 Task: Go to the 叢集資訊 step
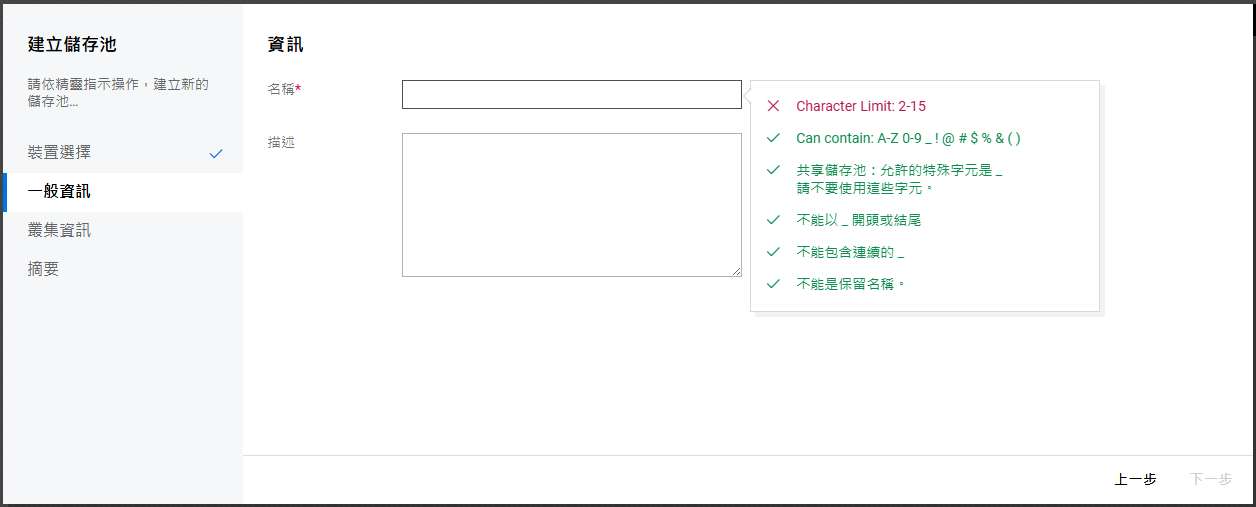point(60,231)
